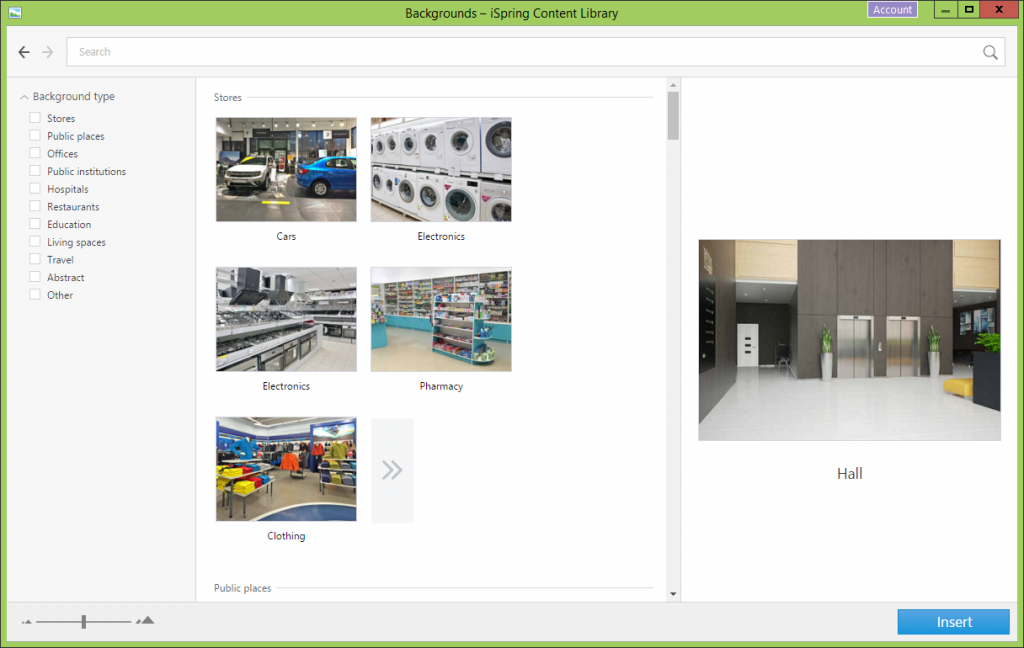Zoom out thumbnails using small triangle icon
1024x648 pixels.
(x=29, y=621)
